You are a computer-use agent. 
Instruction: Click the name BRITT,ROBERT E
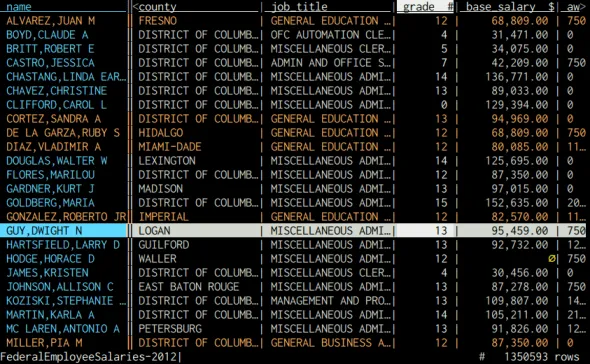(x=50, y=49)
